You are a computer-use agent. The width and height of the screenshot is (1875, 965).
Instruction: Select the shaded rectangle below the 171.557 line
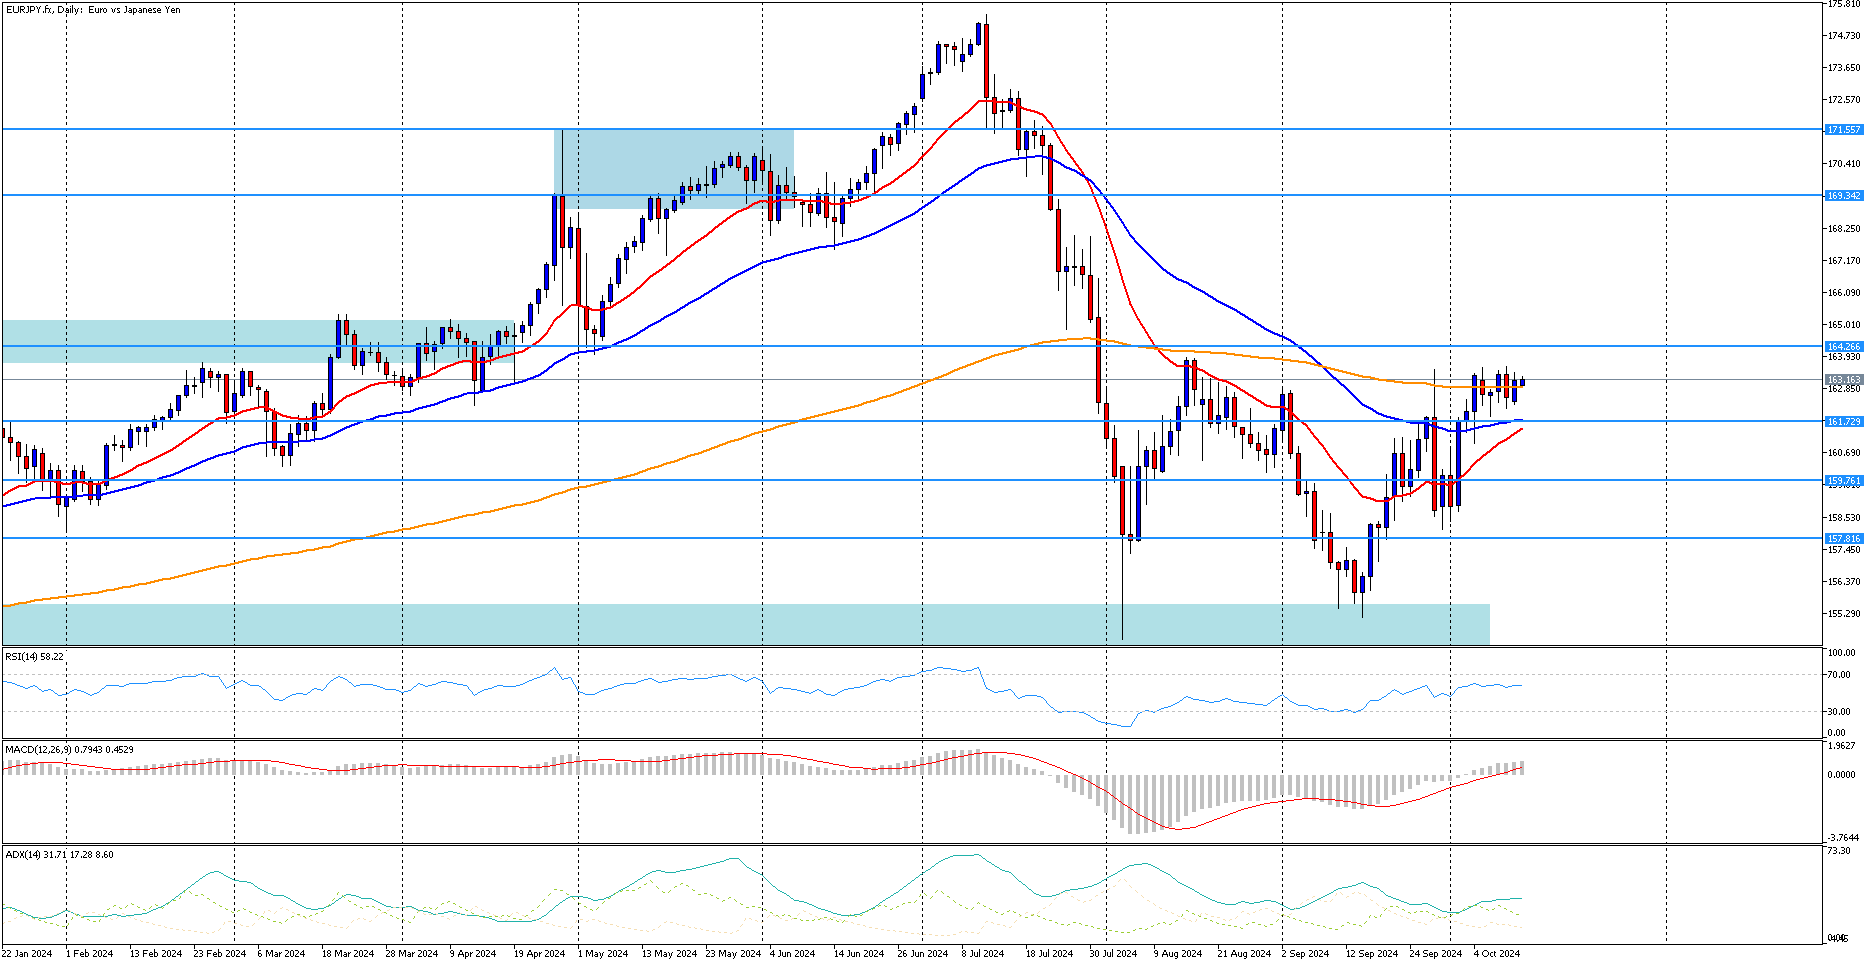(673, 168)
